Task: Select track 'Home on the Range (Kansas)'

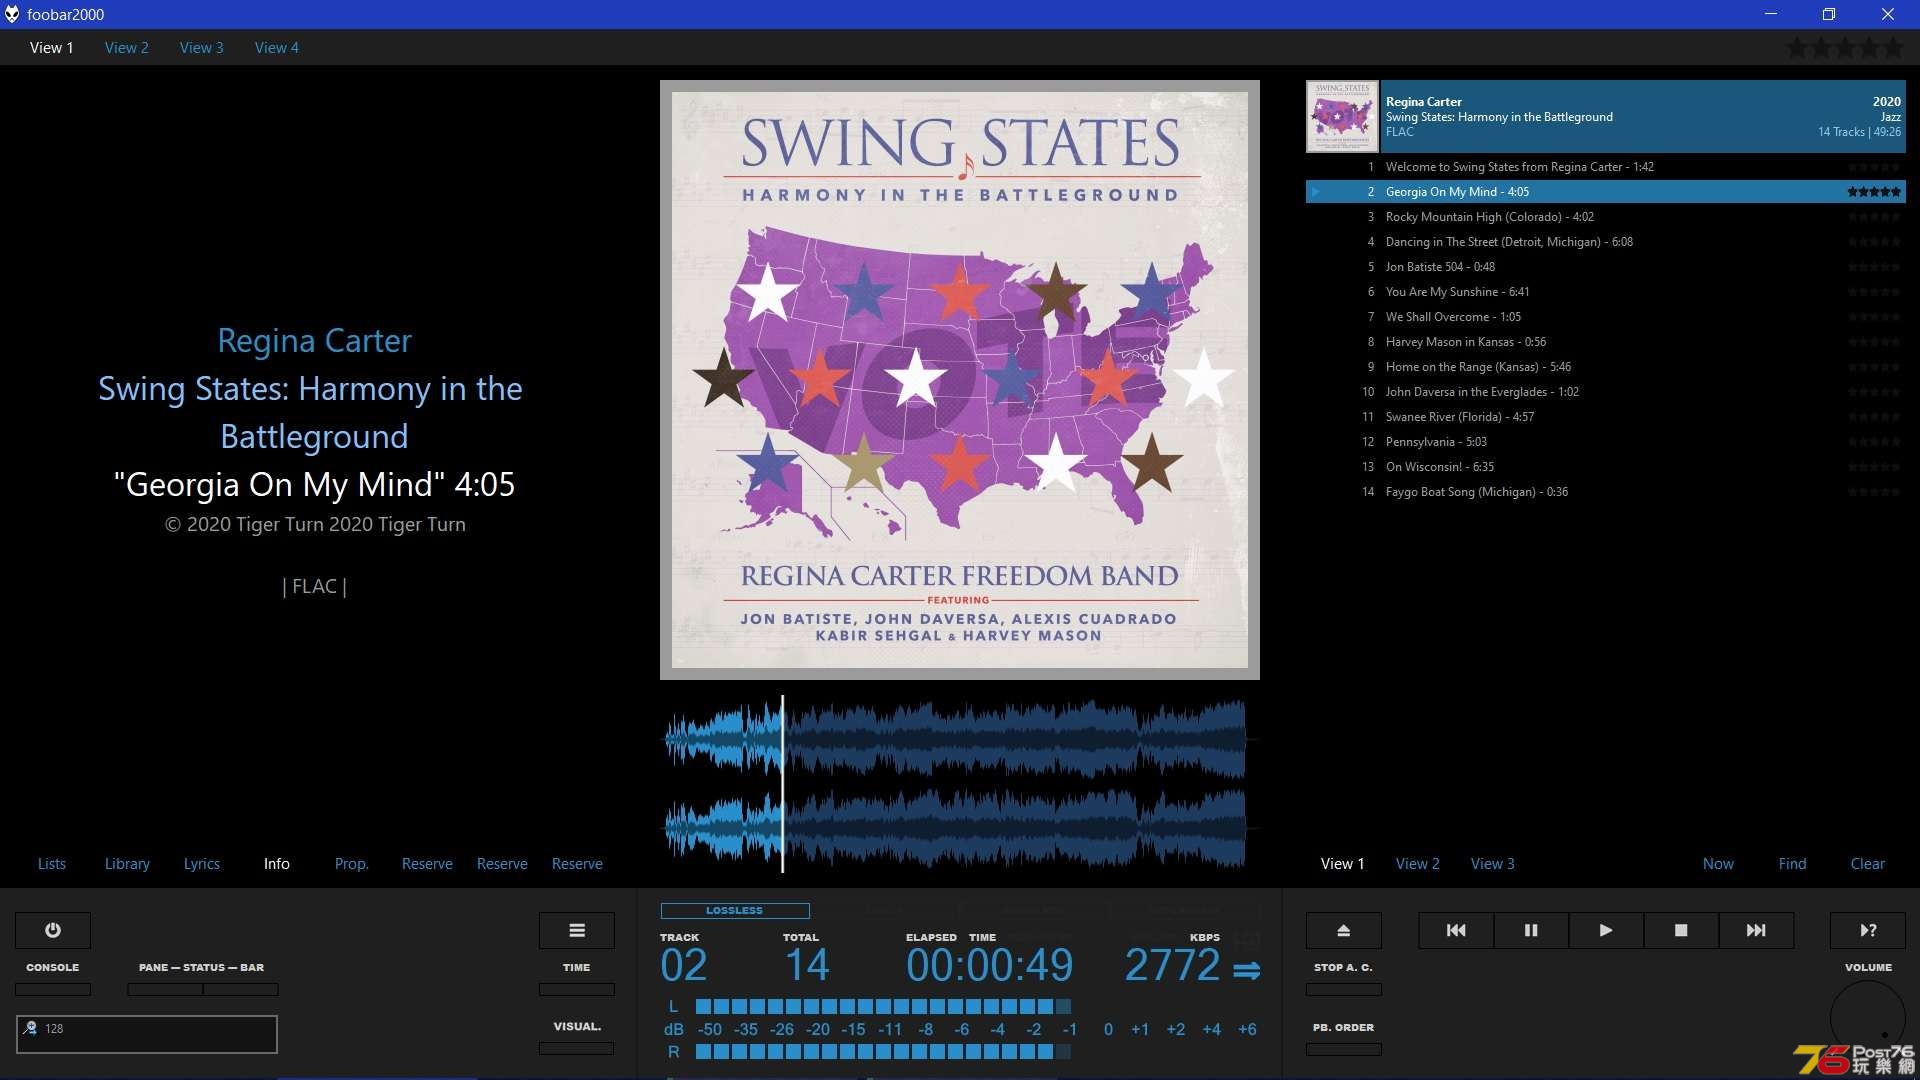Action: pos(1606,367)
